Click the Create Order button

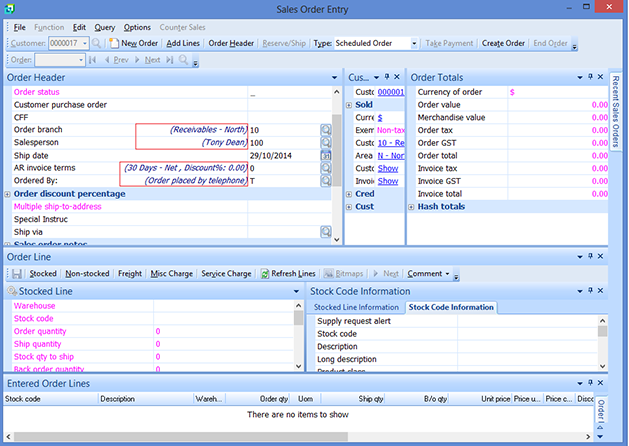point(503,43)
